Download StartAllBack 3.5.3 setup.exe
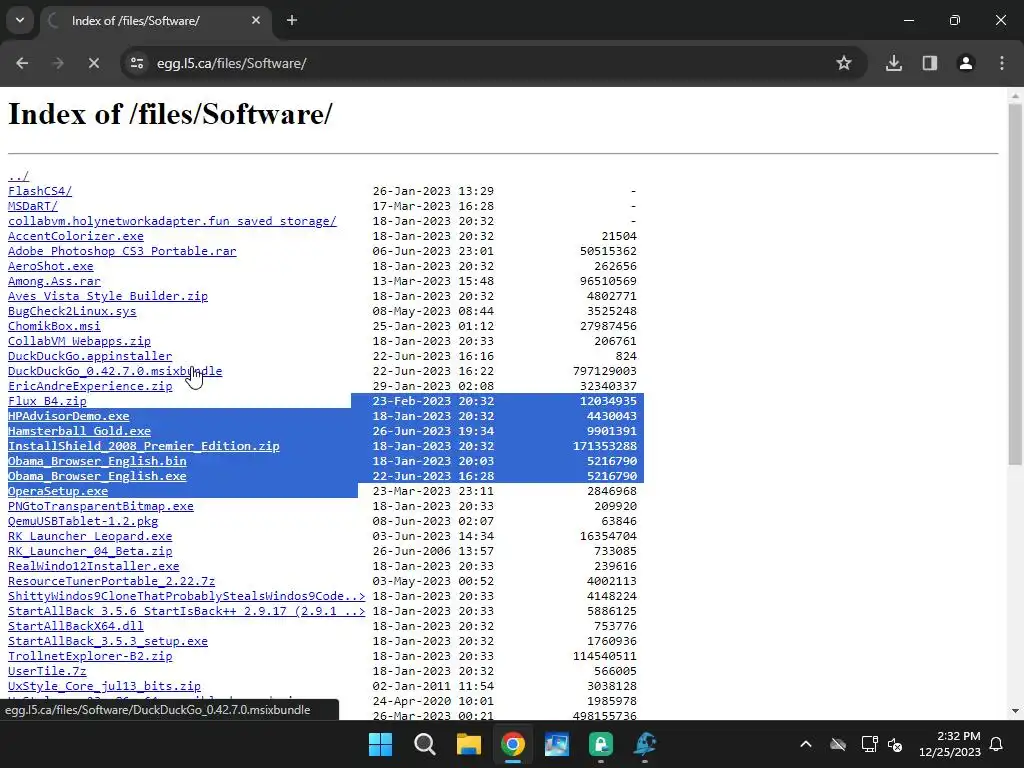This screenshot has width=1024, height=768. tap(108, 642)
